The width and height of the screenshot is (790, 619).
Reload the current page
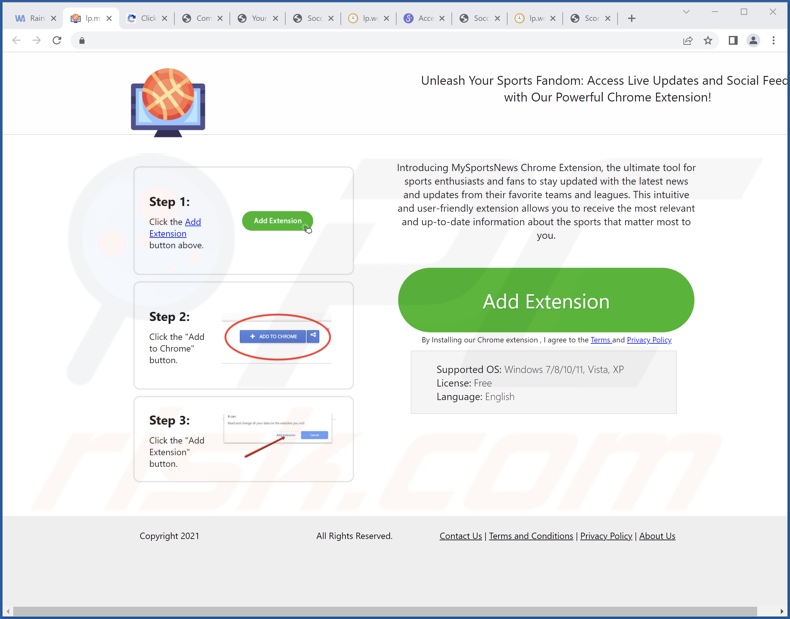tap(57, 40)
